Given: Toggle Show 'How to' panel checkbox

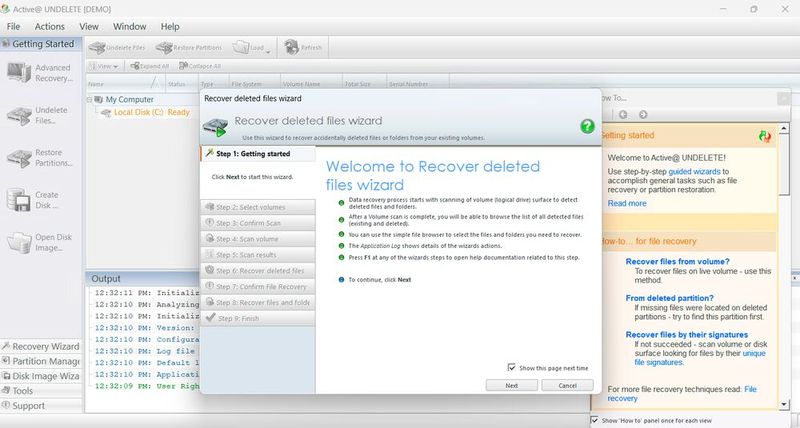Looking at the screenshot, I should [x=594, y=420].
